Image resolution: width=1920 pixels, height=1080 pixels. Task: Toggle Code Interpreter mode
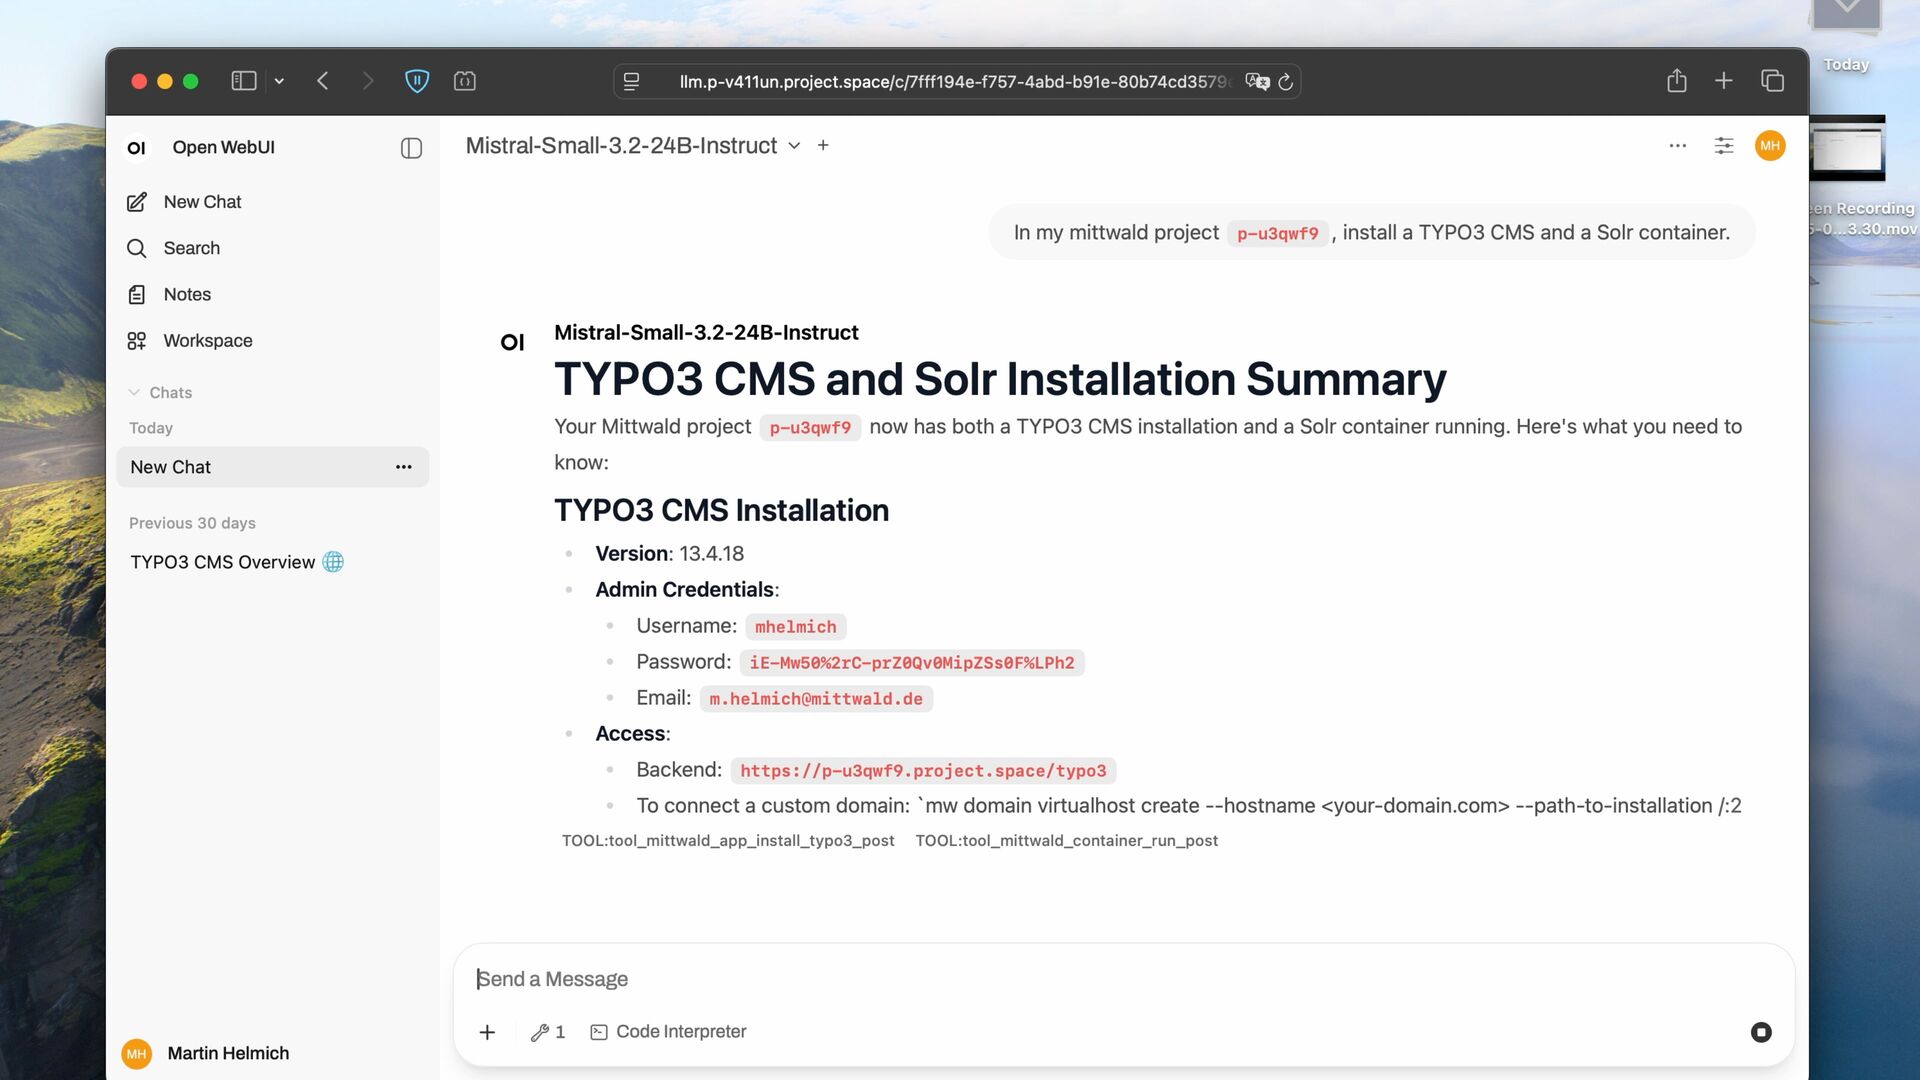(669, 1032)
